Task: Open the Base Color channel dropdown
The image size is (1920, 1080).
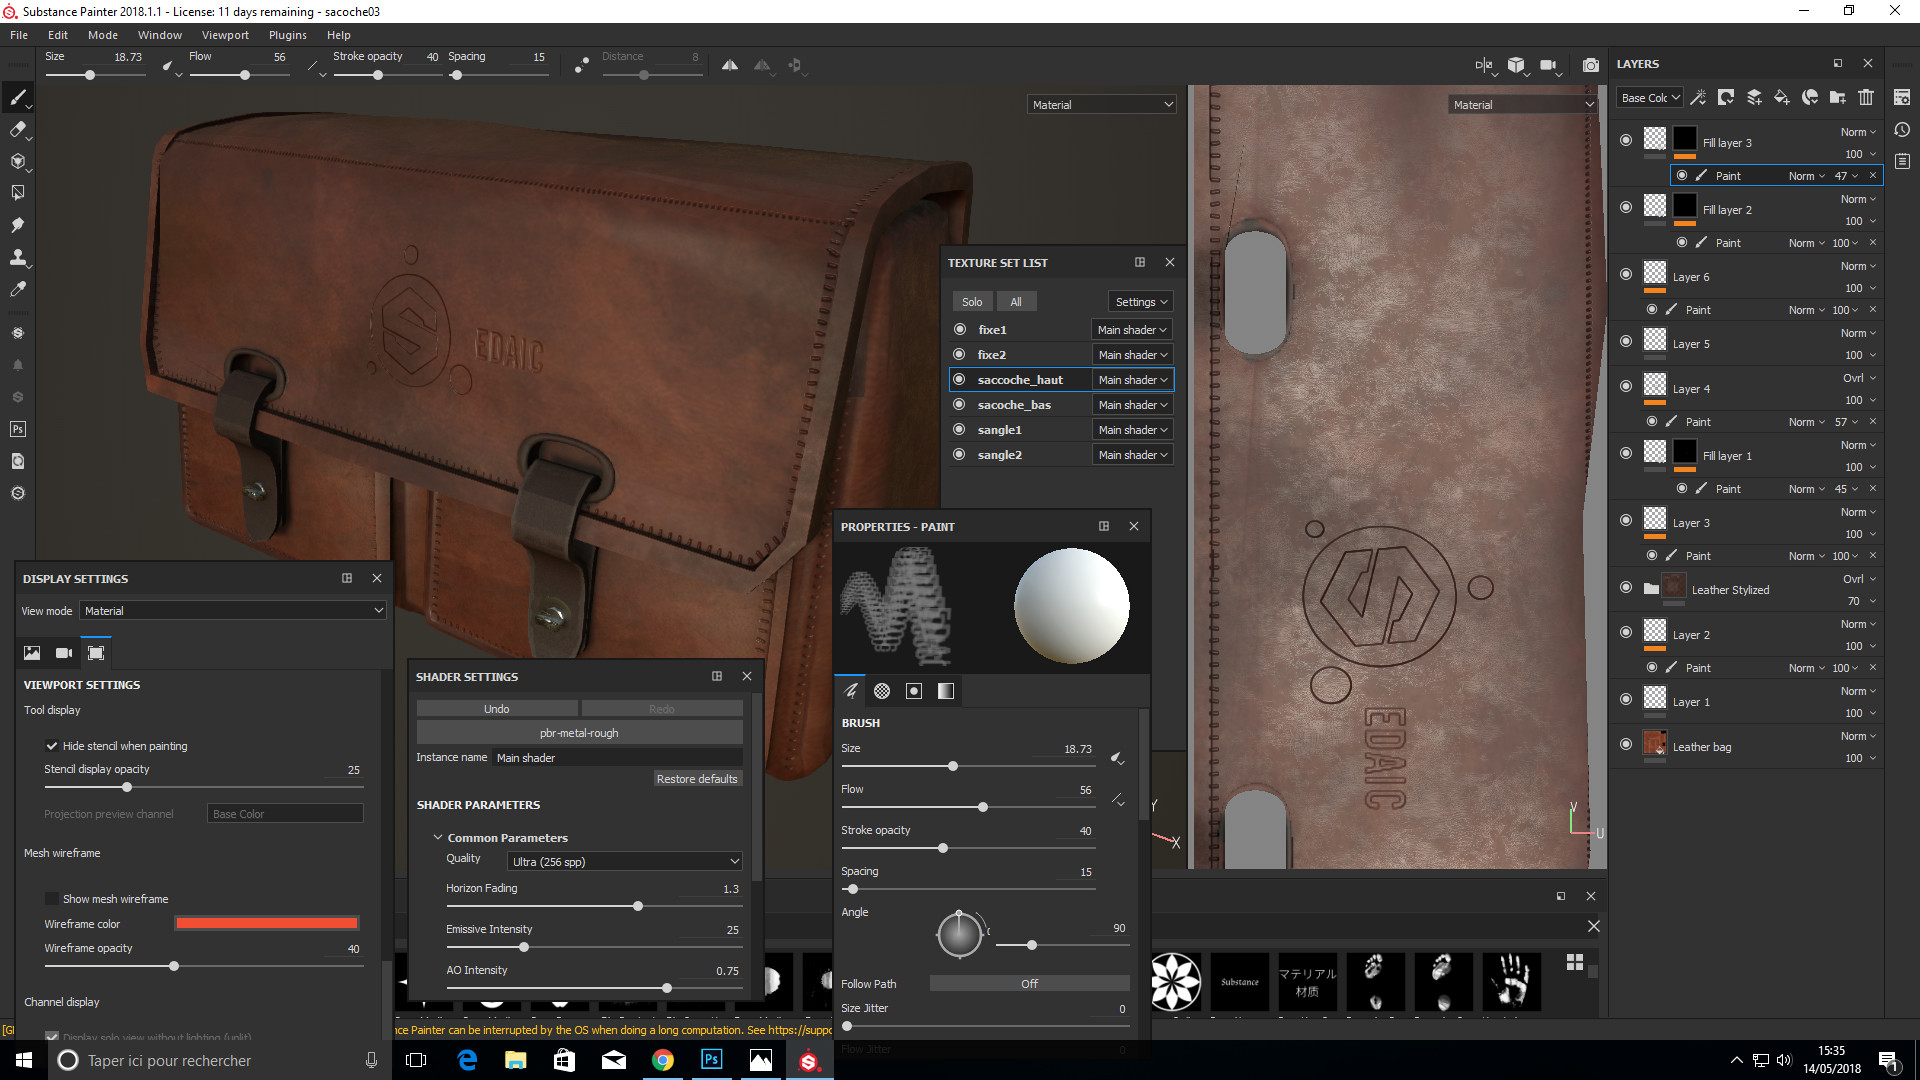Action: pos(1650,97)
